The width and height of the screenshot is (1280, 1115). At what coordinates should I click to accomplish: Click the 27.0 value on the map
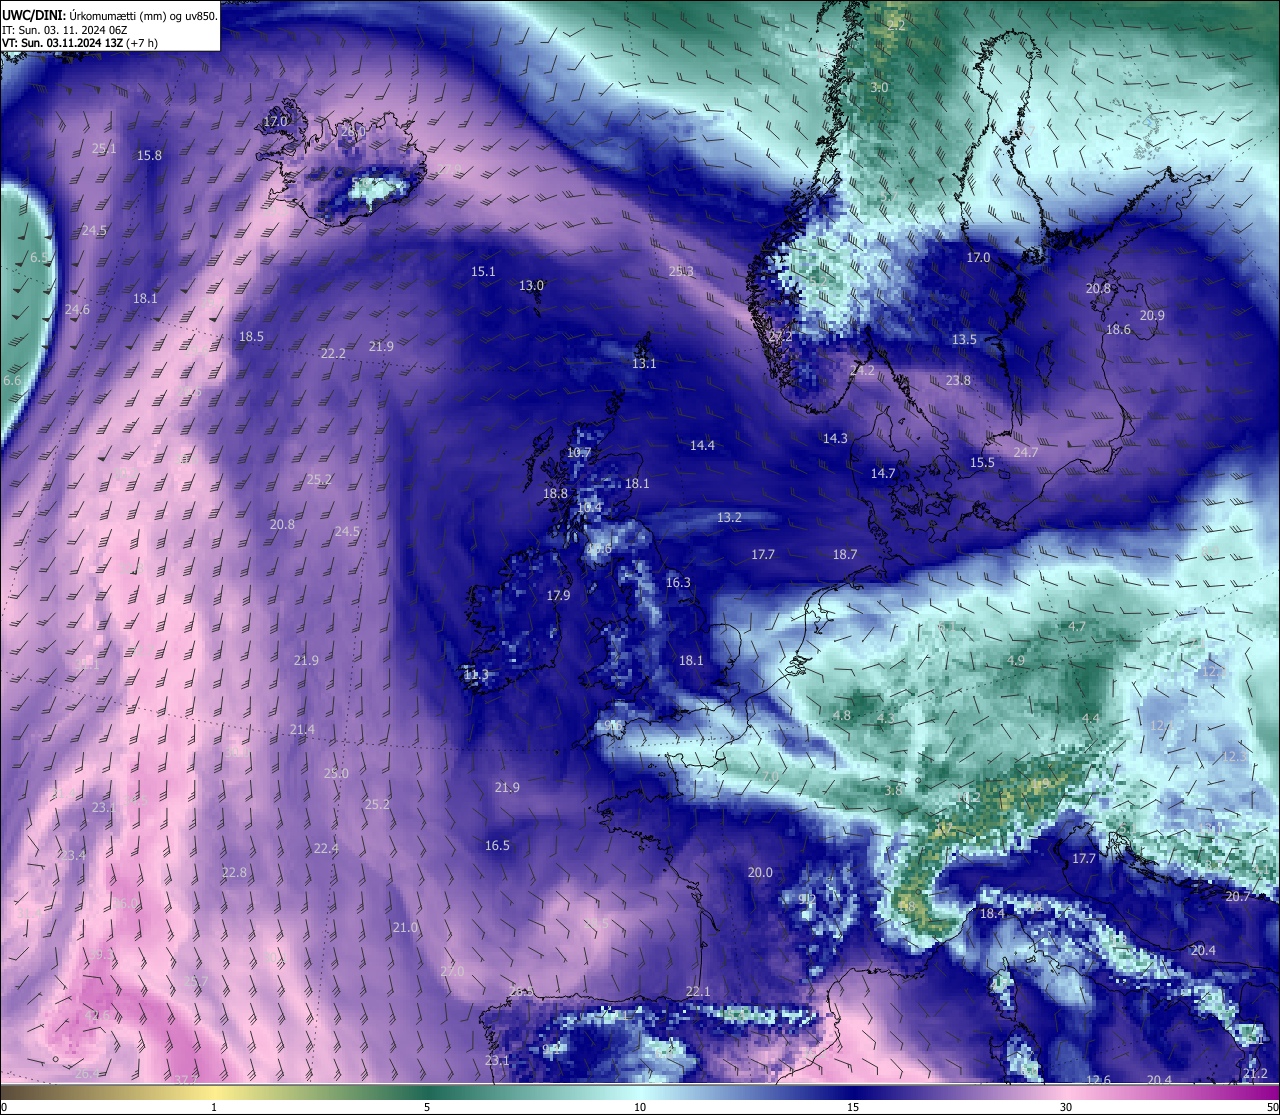452,972
